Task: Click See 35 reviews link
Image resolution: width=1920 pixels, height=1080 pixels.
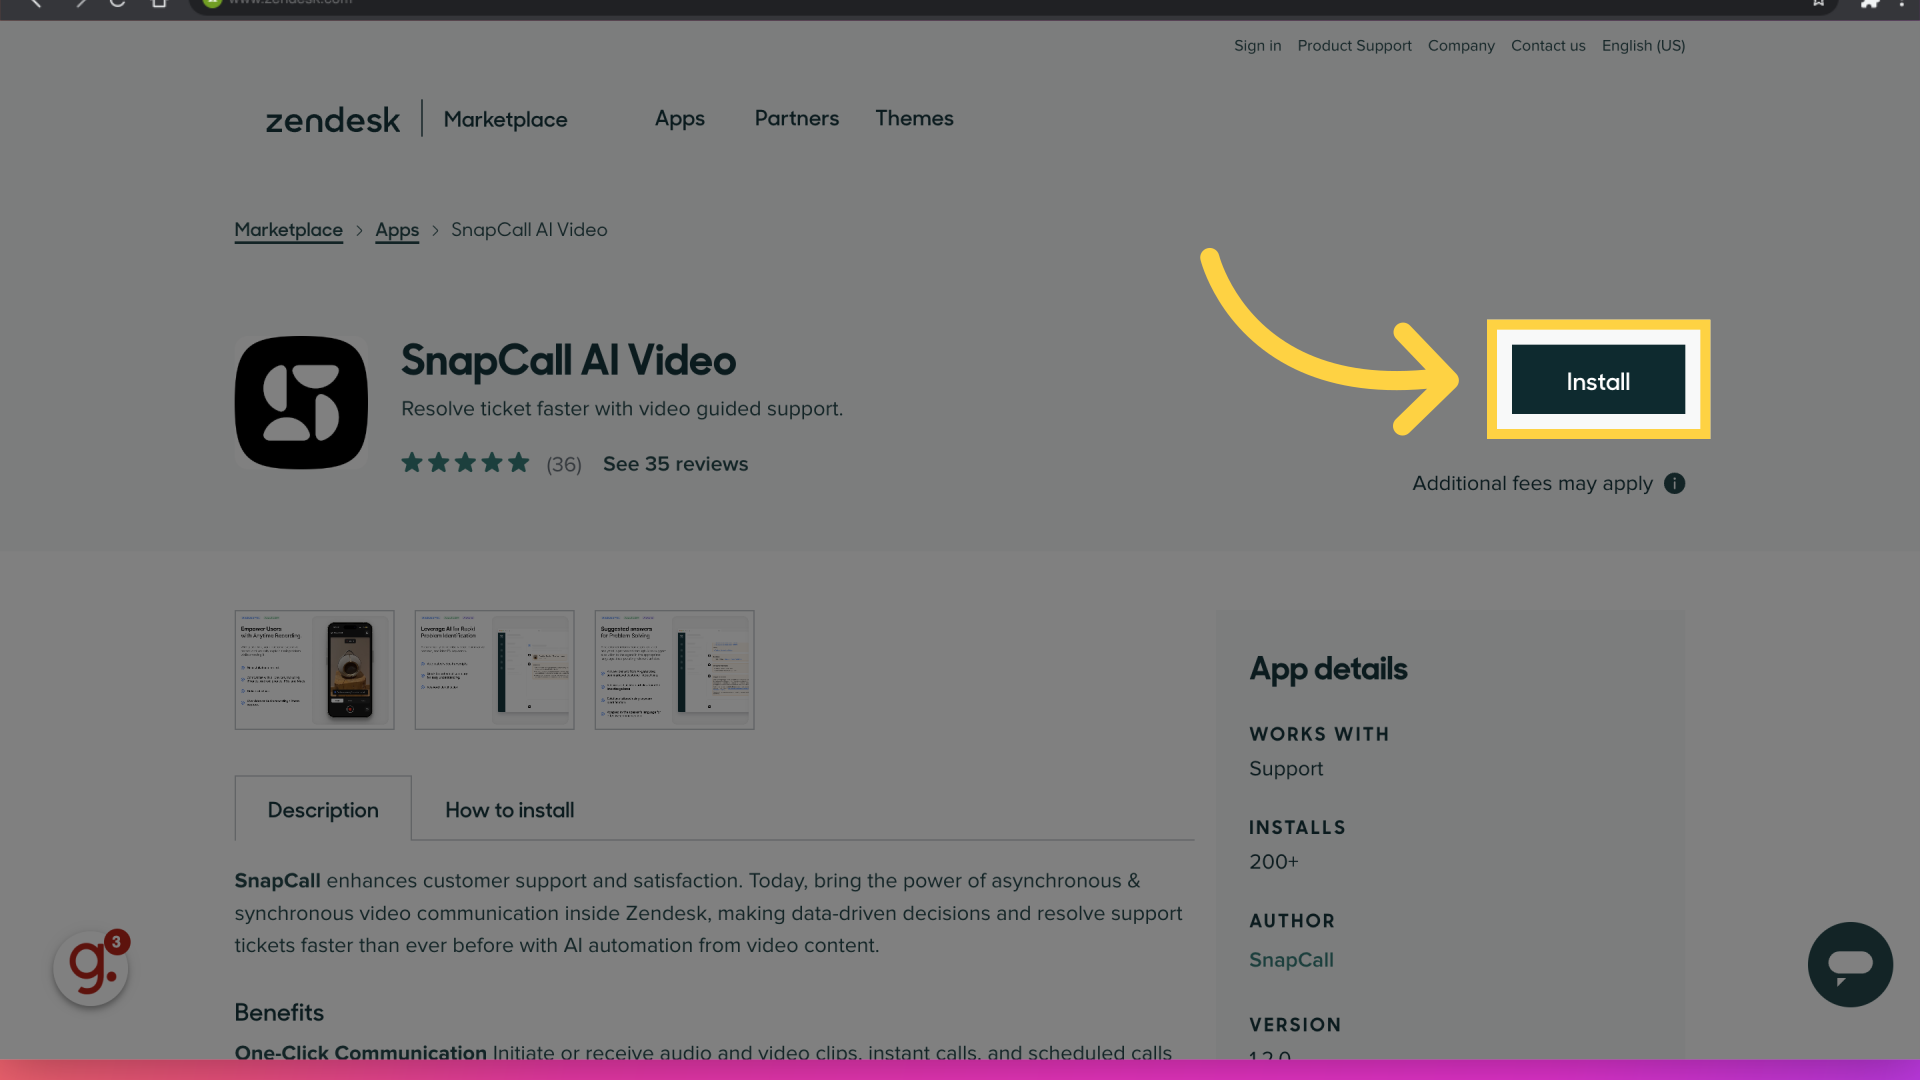Action: click(x=676, y=463)
